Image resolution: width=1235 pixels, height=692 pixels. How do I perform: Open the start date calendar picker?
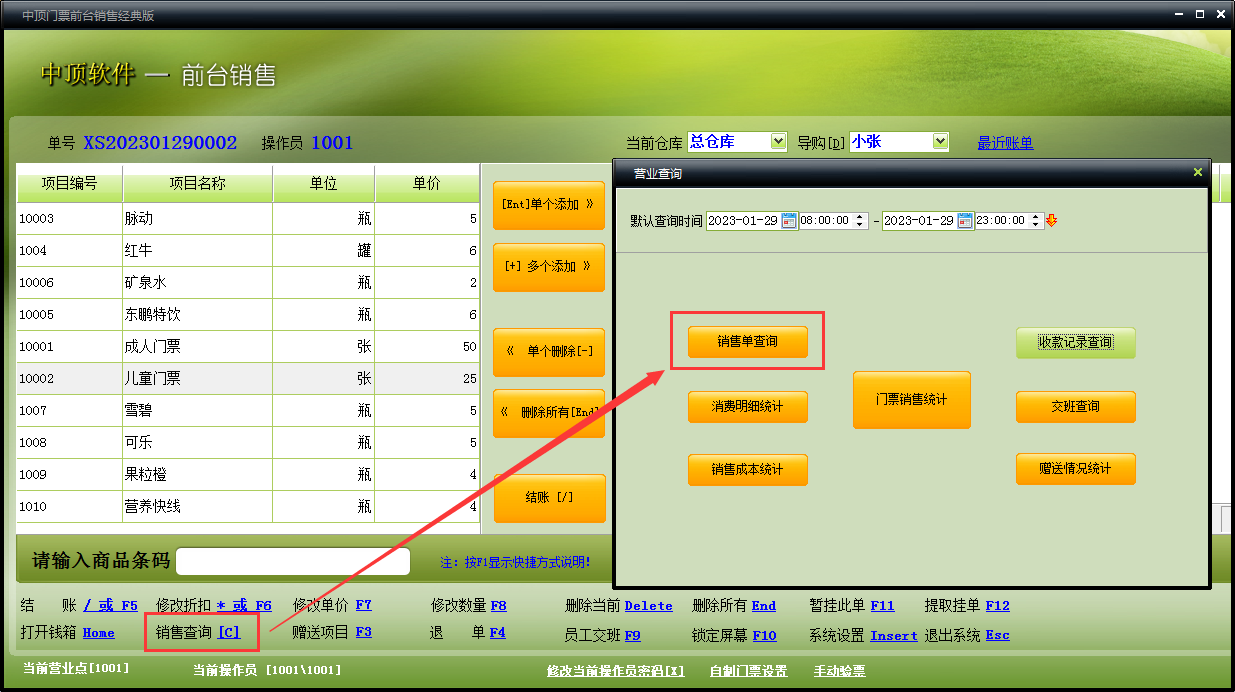788,221
